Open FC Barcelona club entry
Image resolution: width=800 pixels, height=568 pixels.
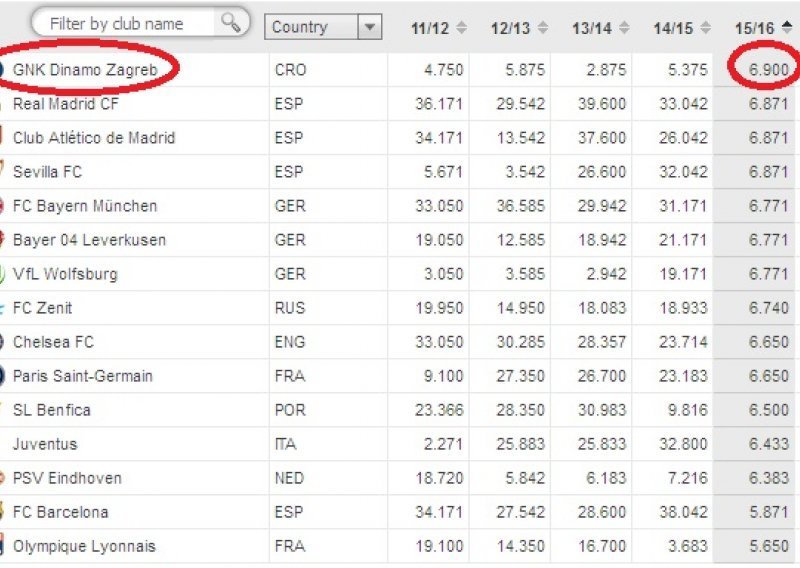[x=60, y=512]
